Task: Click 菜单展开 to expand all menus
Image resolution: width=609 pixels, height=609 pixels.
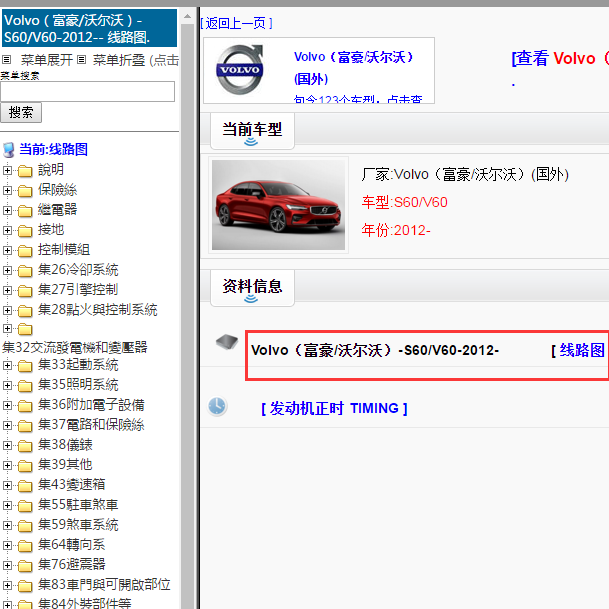Action: point(47,60)
